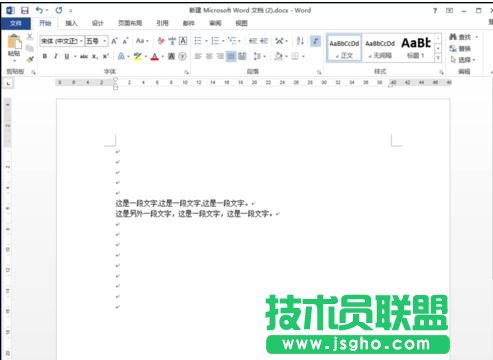Screen dimensions: 493x360
Task: Apply the Normal (正文) style
Action: (344, 48)
